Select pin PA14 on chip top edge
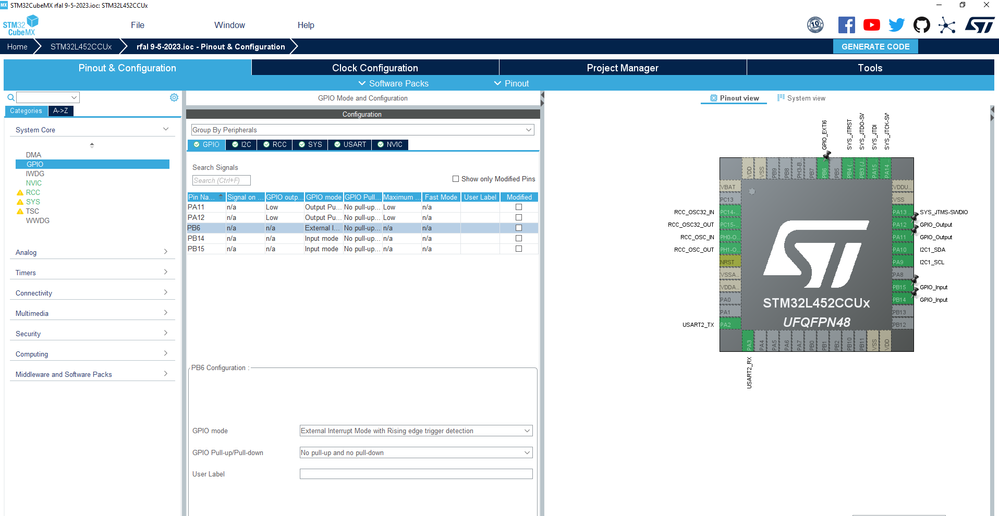This screenshot has height=516, width=999. (x=886, y=169)
